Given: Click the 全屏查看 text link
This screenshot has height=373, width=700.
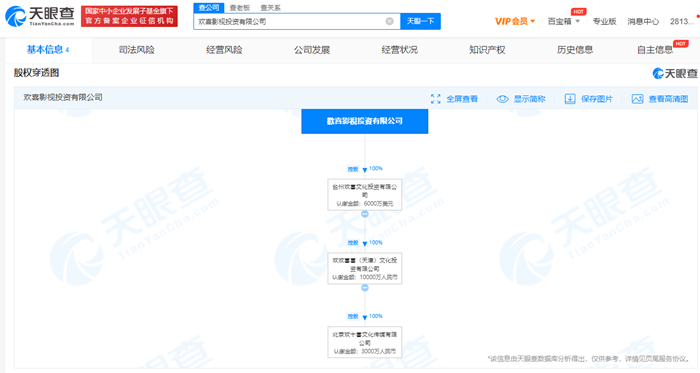Looking at the screenshot, I should (x=462, y=99).
